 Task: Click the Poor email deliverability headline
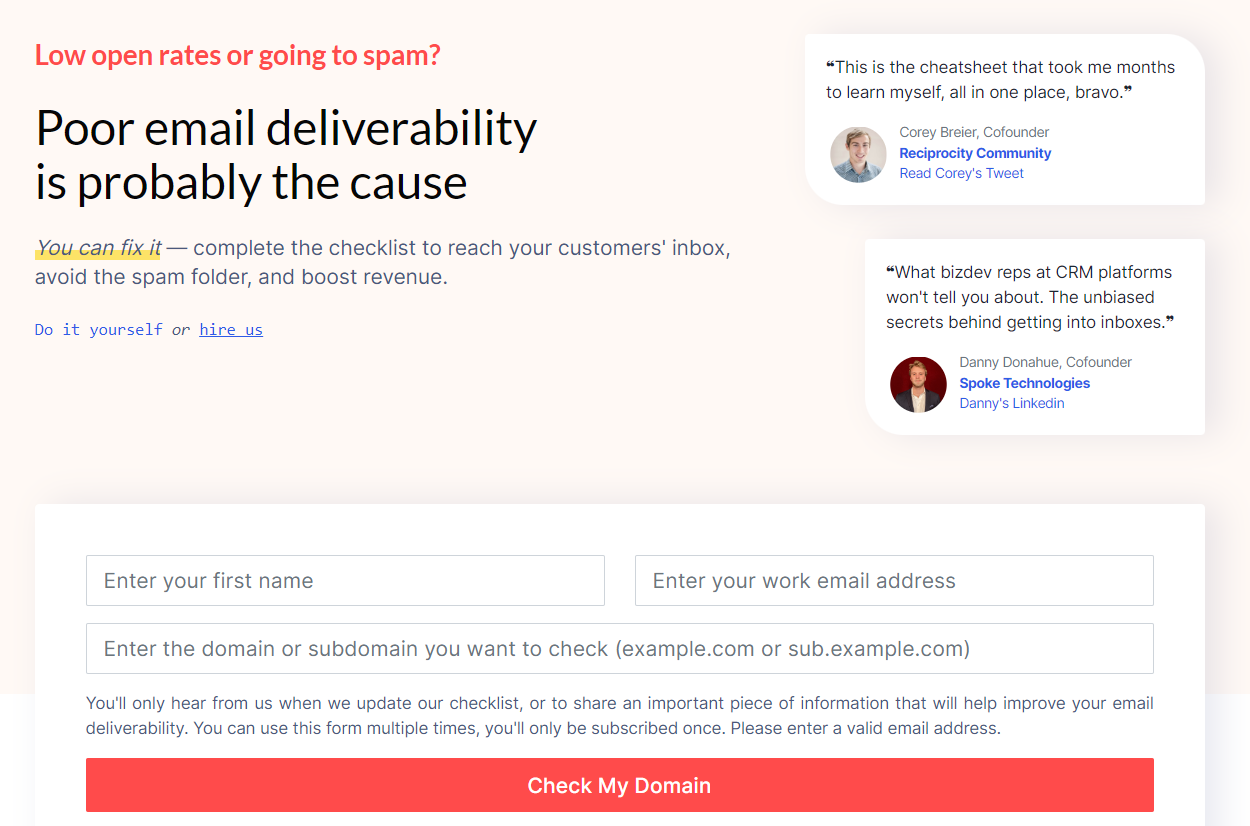pyautogui.click(x=286, y=155)
